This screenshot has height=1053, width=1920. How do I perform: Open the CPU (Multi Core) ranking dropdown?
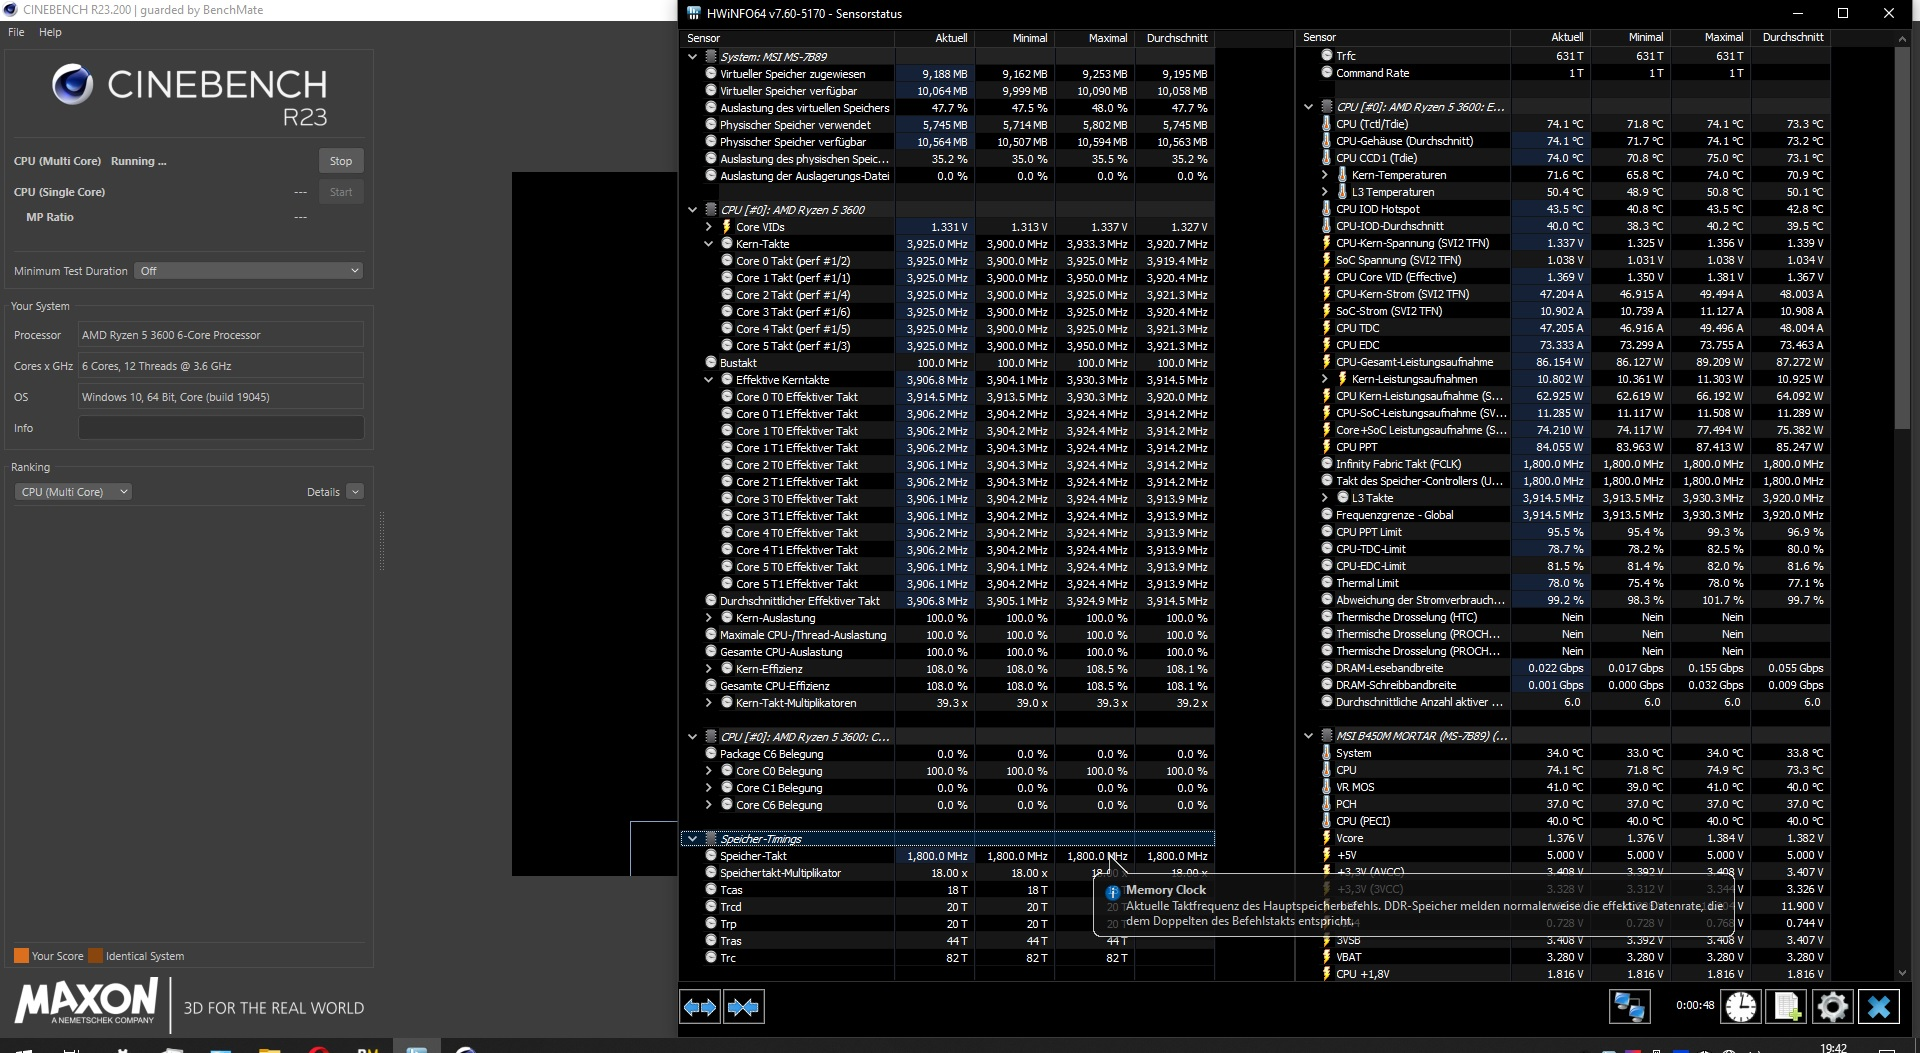(x=74, y=492)
